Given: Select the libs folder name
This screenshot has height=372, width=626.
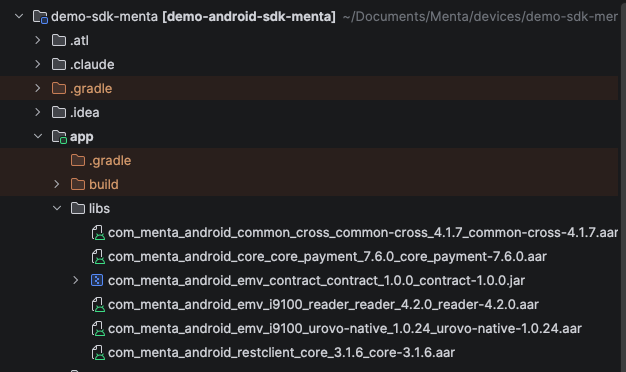Looking at the screenshot, I should [x=99, y=208].
